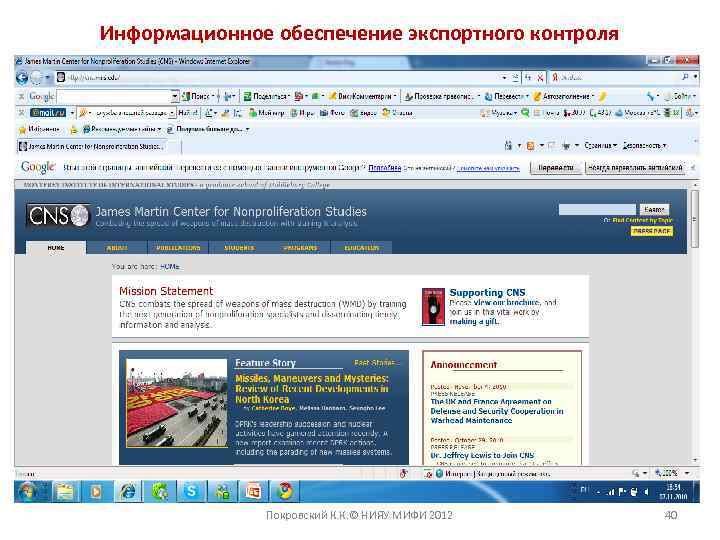Open the Windows Start button
The image size is (720, 540).
click(x=26, y=492)
